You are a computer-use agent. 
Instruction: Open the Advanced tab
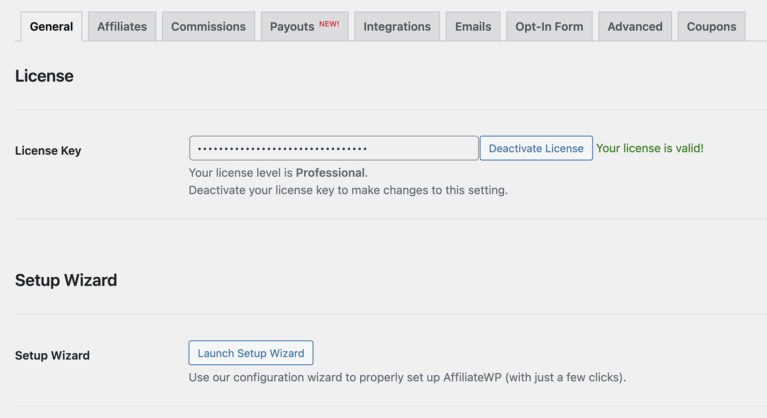point(635,27)
